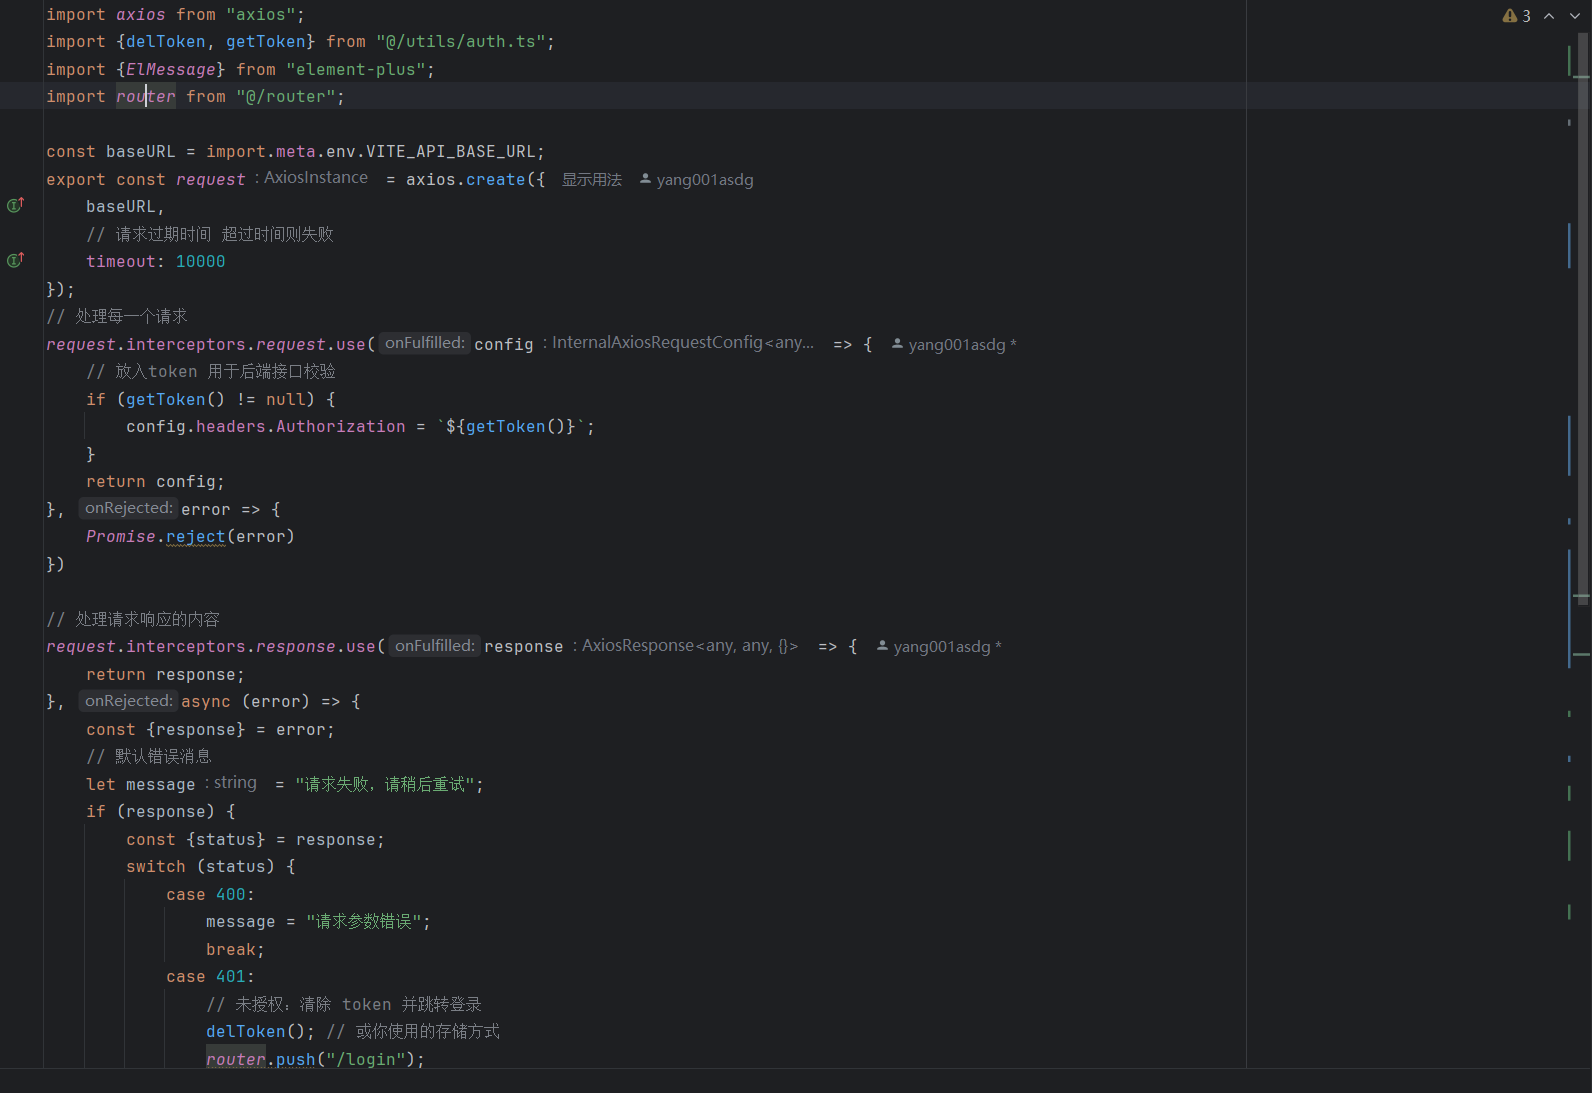Click the "break" keyword
The height and width of the screenshot is (1093, 1592).
(230, 950)
